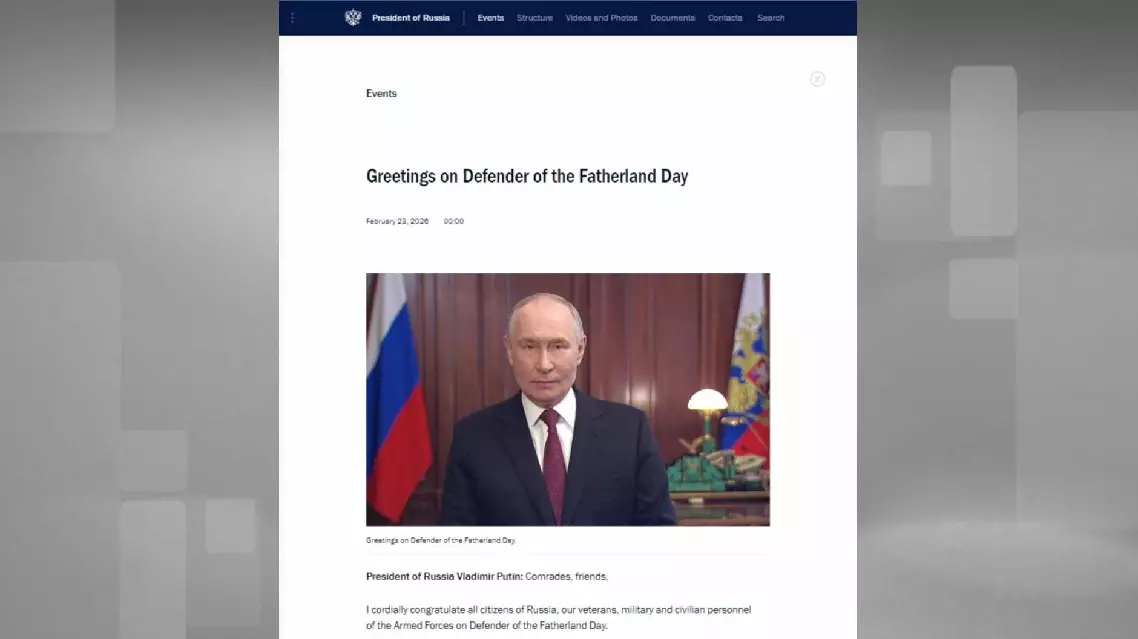Click the February 23 publication date

tap(397, 221)
